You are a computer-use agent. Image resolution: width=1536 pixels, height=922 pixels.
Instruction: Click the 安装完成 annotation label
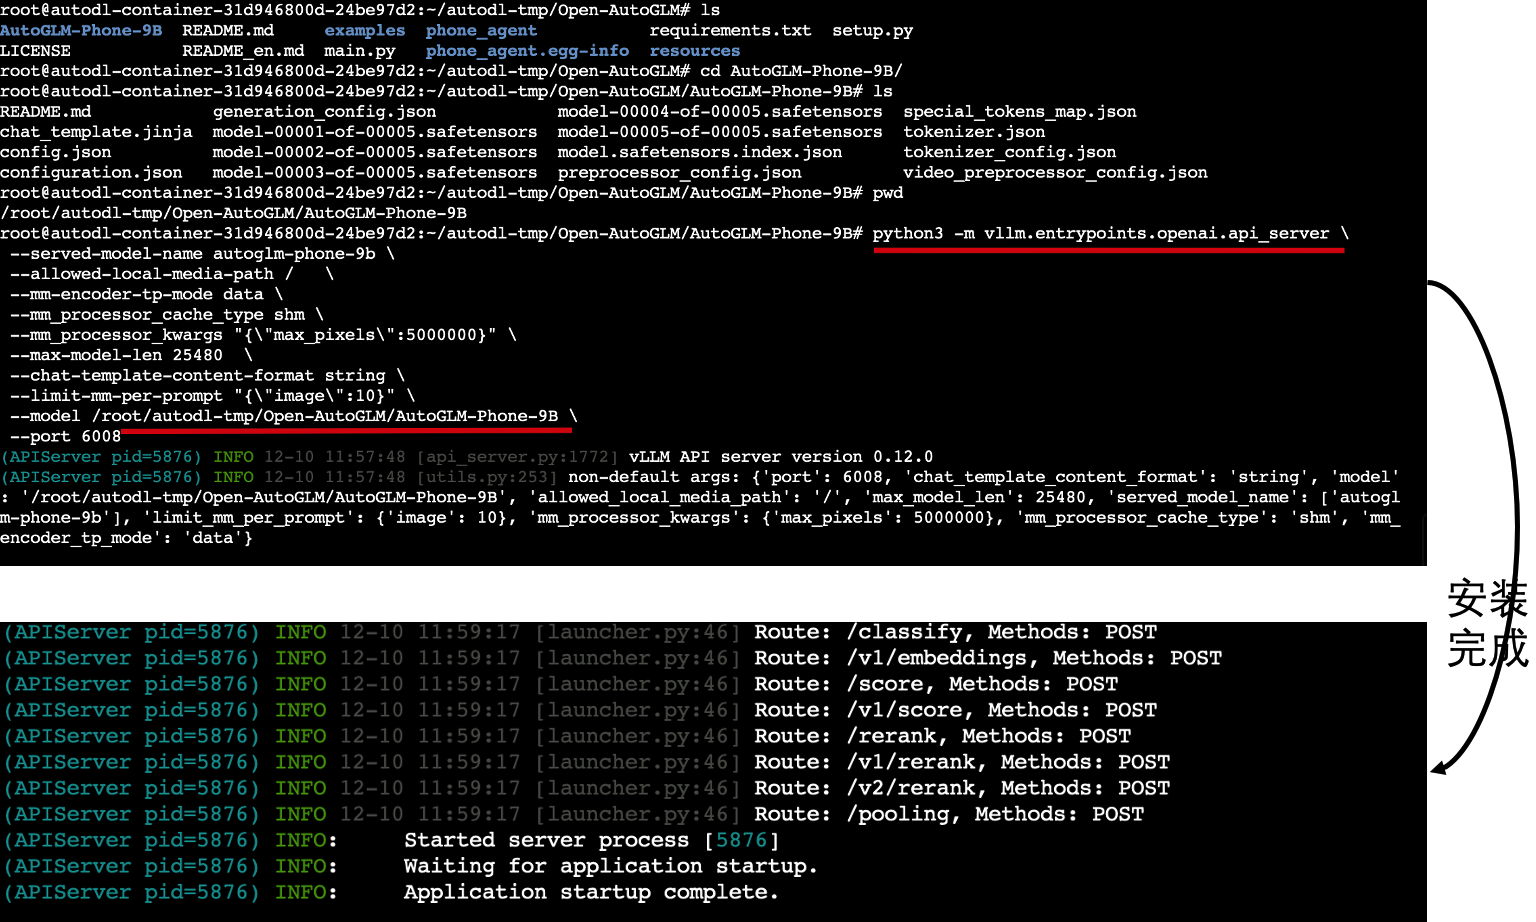1486,624
